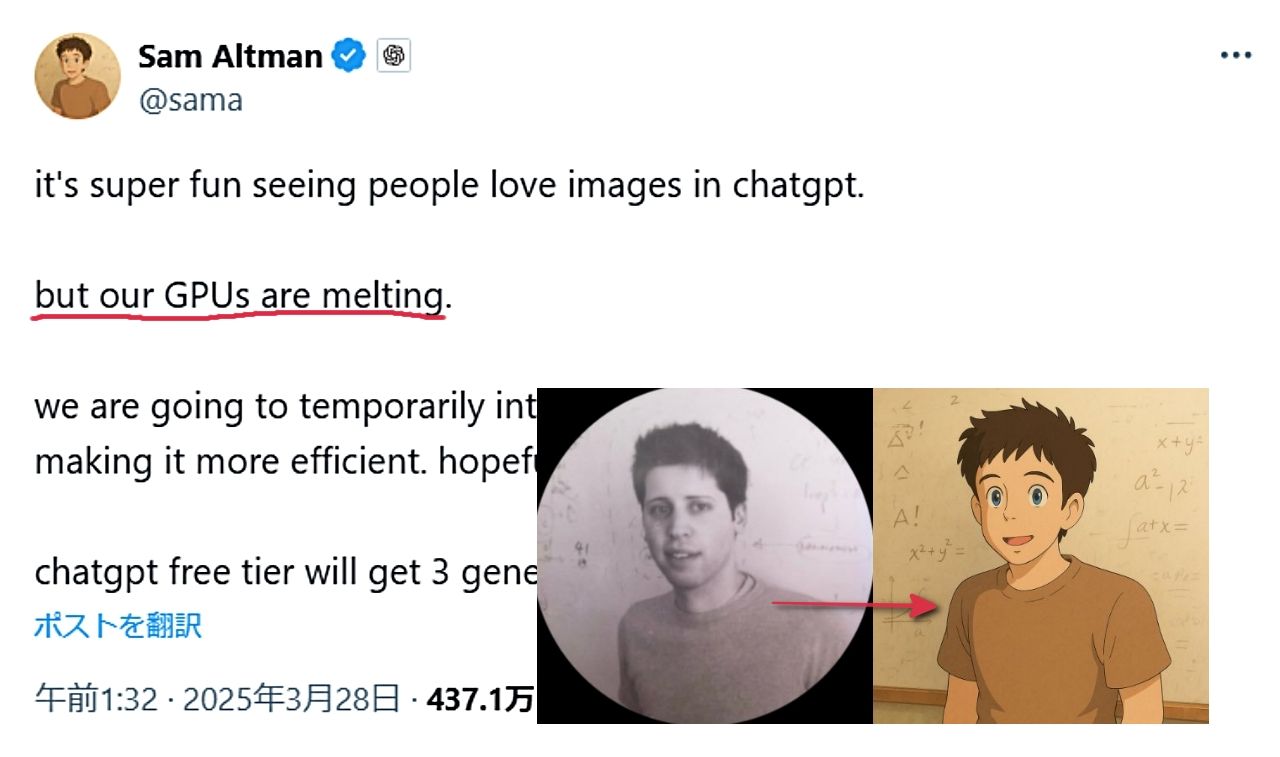The height and width of the screenshot is (757, 1280).
Task: Open the tweet options via the dots icon
Action: coord(1237,54)
